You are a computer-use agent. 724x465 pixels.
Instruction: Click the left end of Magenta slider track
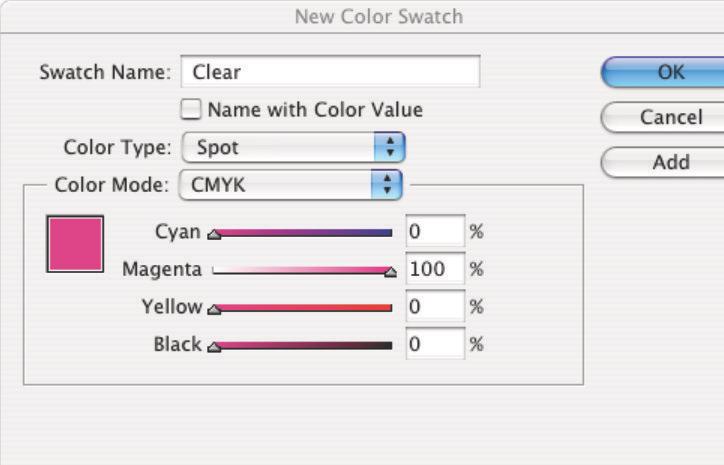point(217,270)
